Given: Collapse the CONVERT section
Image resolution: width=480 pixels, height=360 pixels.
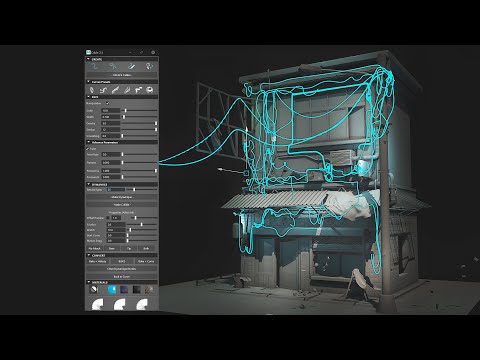Looking at the screenshot, I should tap(88, 255).
